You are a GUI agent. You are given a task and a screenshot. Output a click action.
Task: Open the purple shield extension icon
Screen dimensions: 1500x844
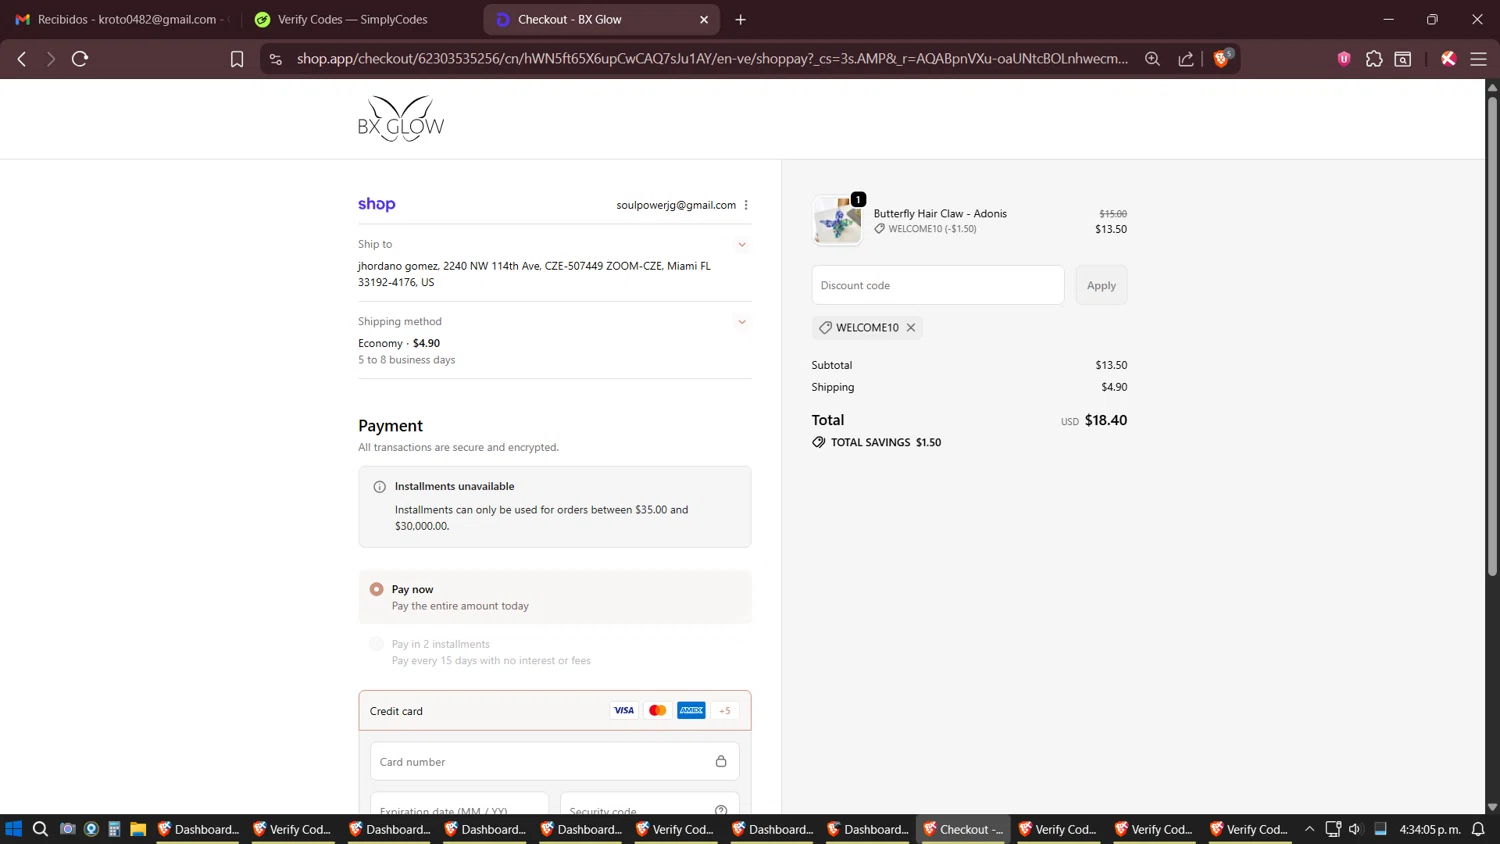coord(1344,59)
